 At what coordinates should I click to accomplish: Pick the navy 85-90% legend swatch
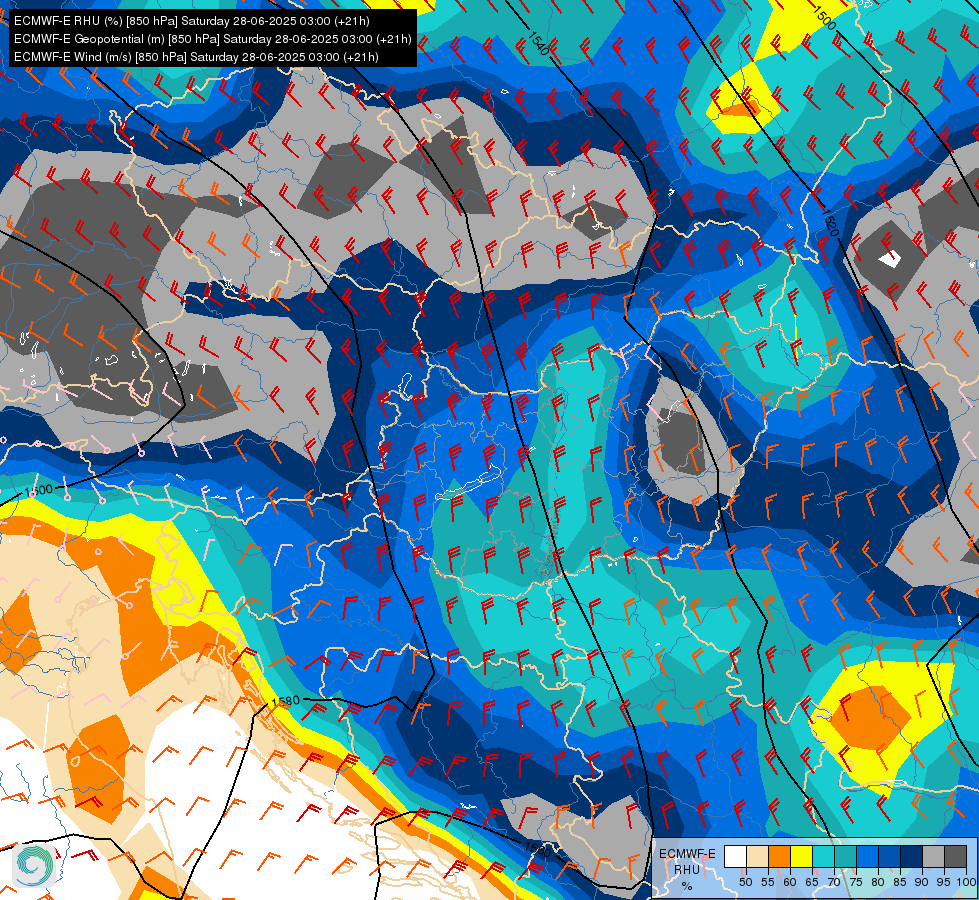click(x=912, y=856)
